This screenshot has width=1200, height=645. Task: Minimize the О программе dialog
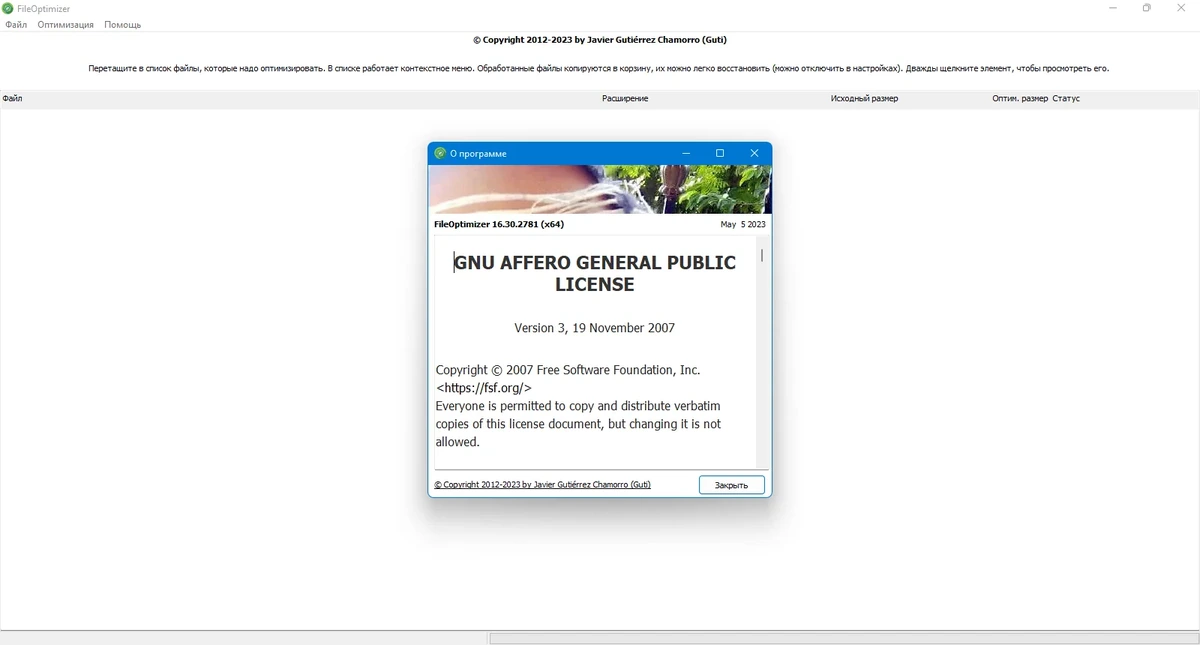point(686,153)
